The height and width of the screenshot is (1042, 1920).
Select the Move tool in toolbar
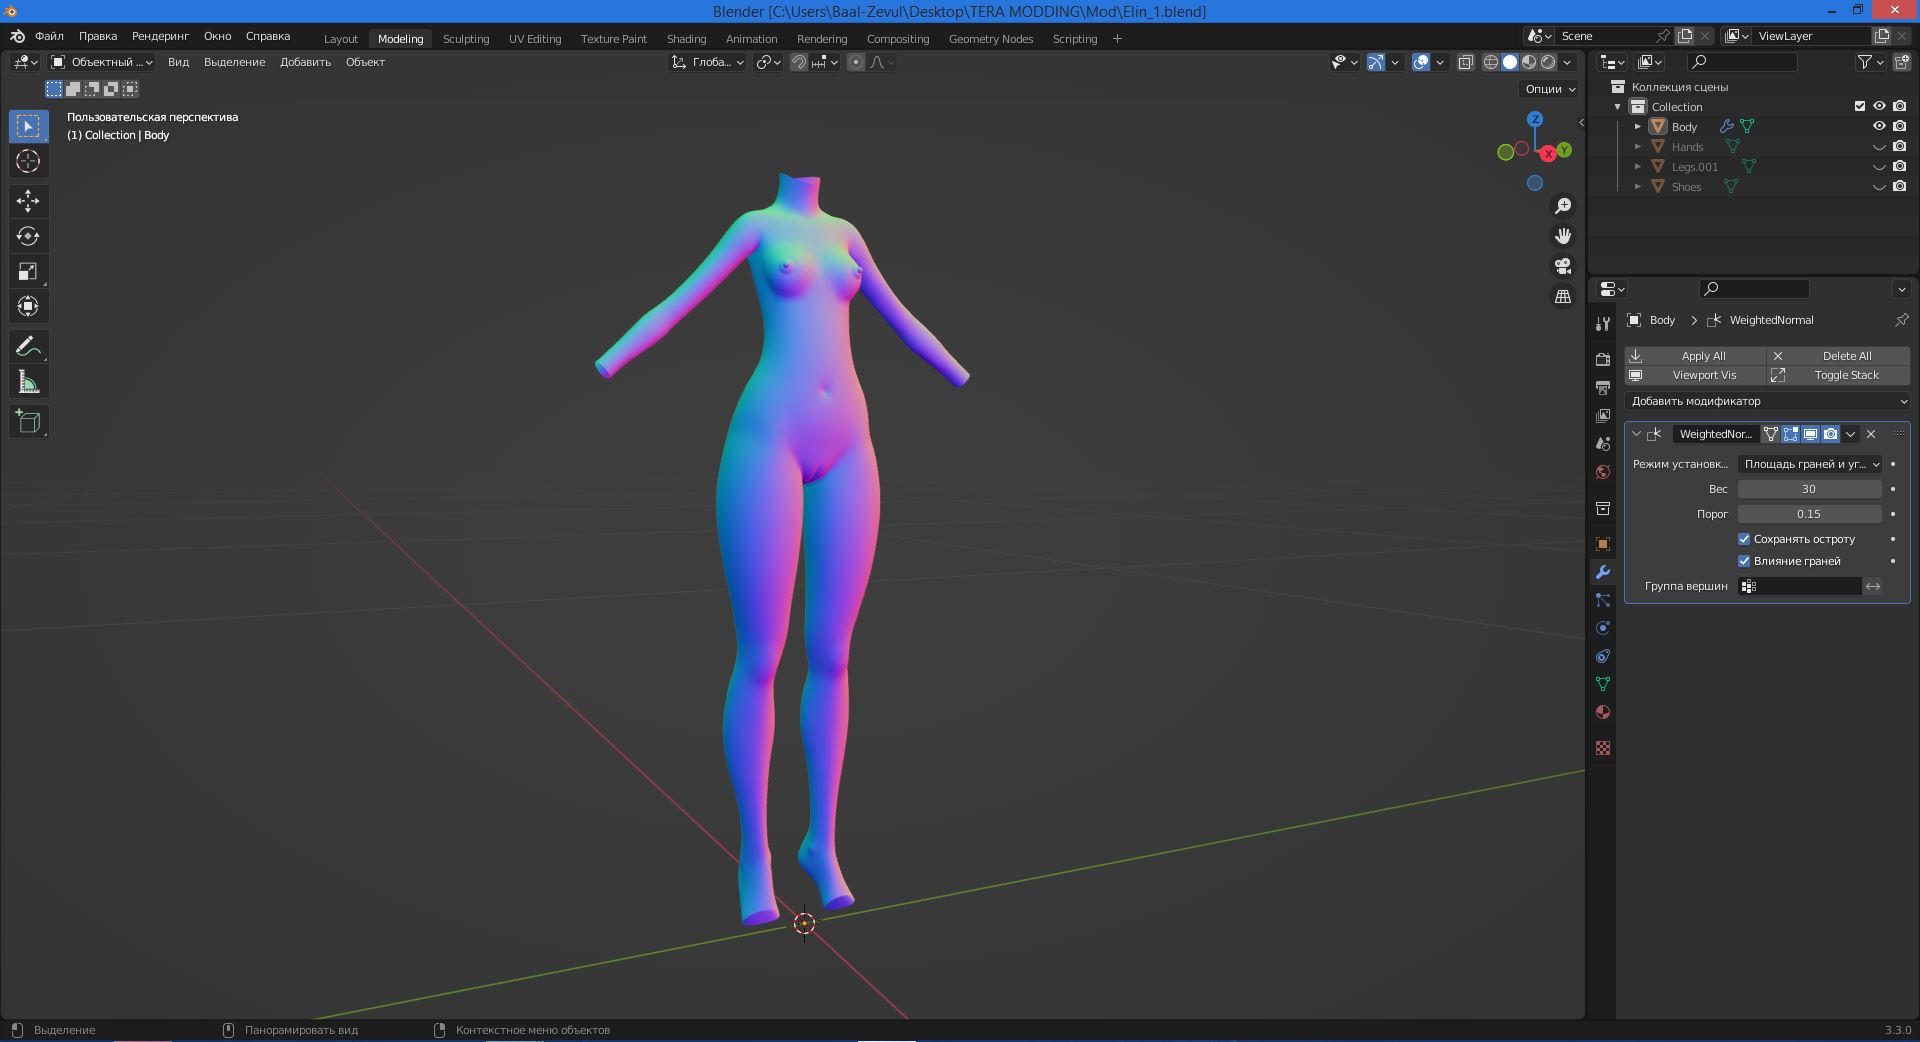click(x=28, y=201)
